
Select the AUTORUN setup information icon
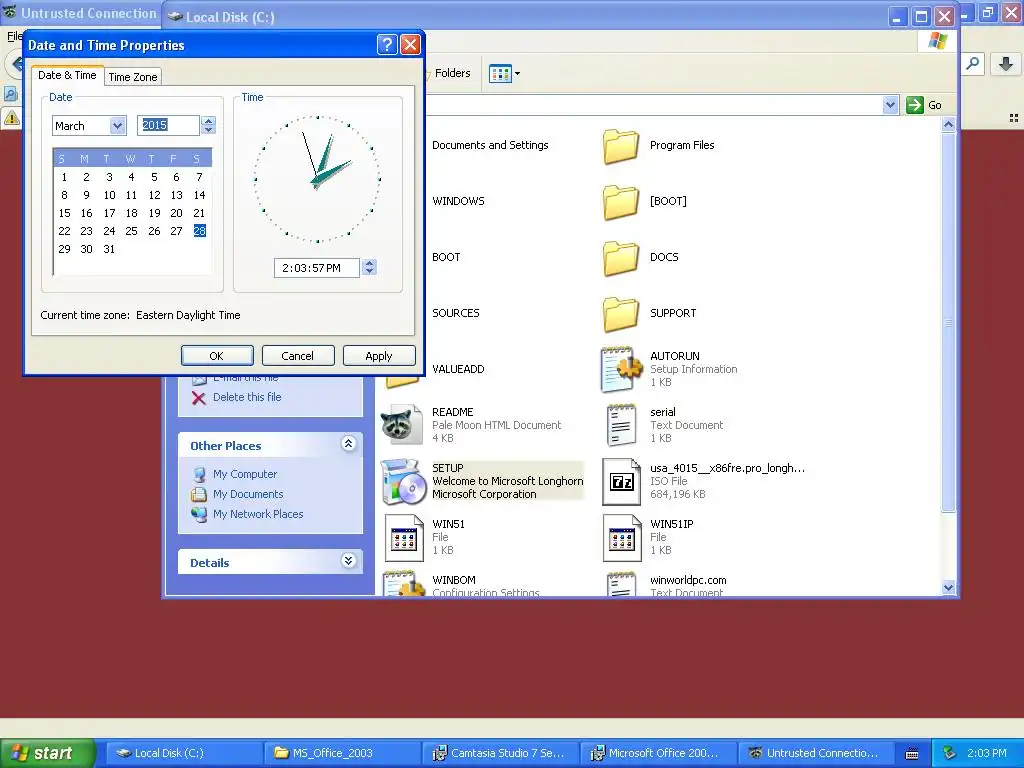pos(620,370)
